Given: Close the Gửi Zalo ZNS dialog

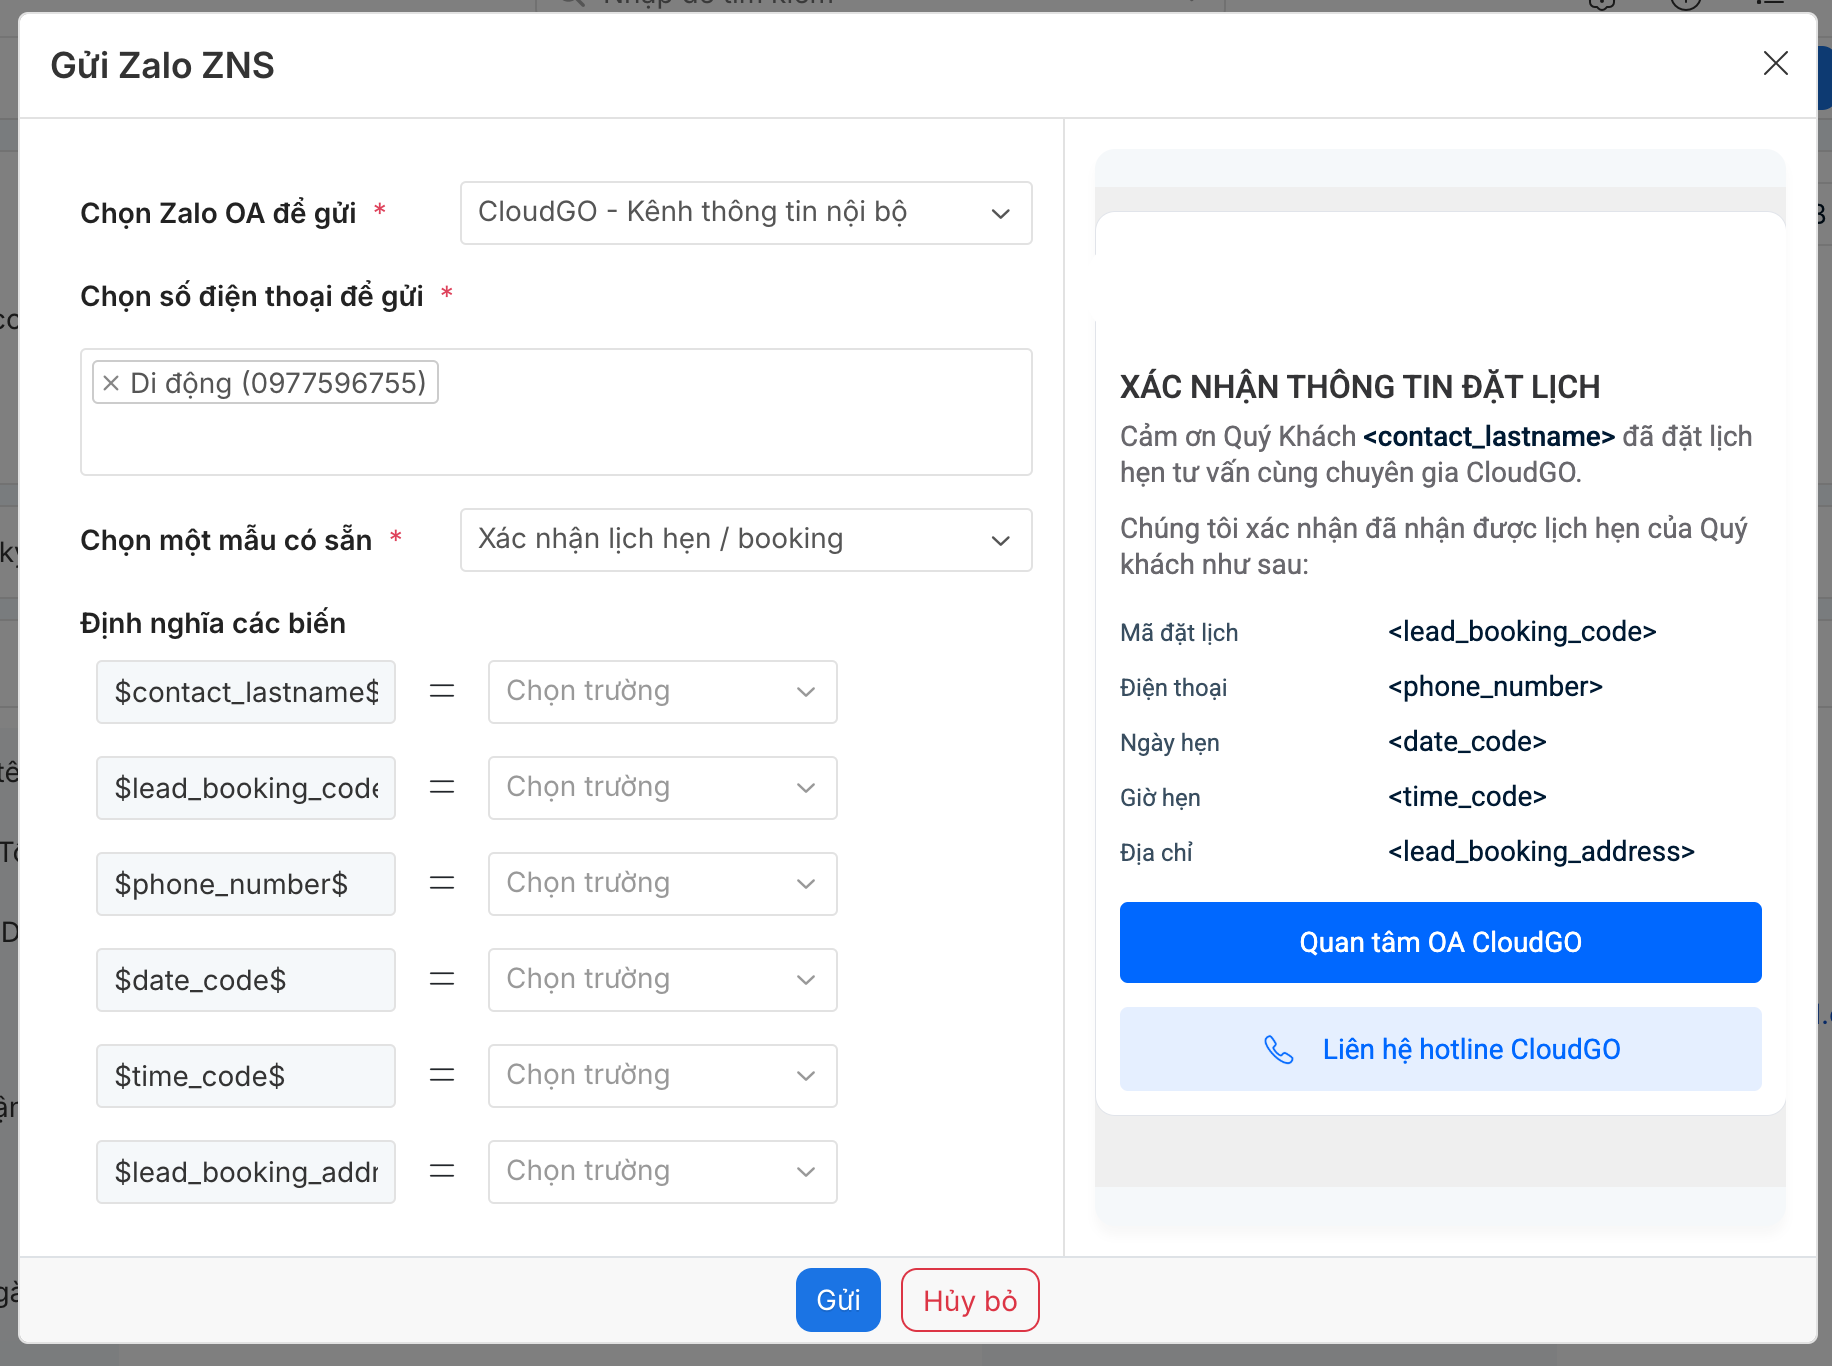Looking at the screenshot, I should click(1775, 64).
